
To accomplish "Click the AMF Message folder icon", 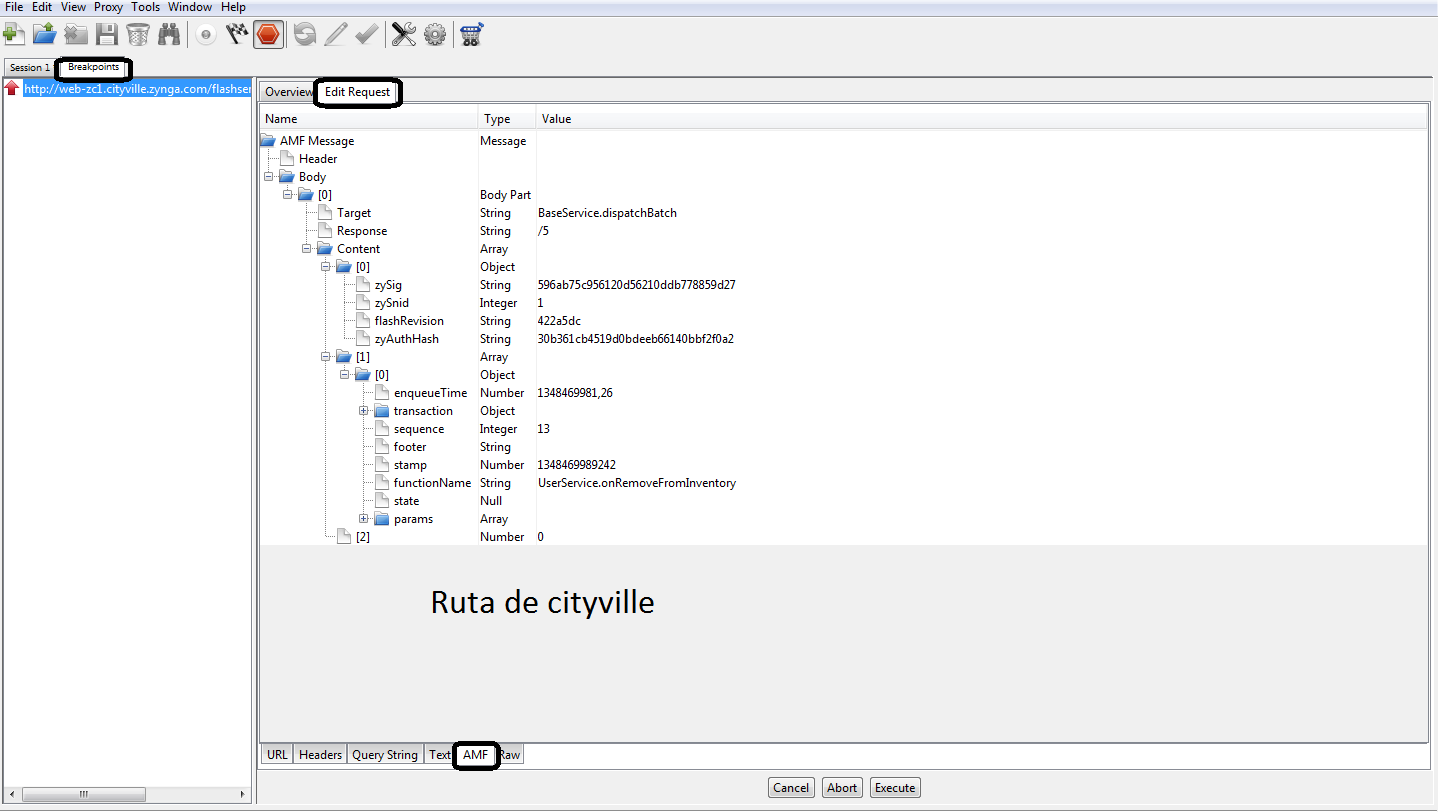I will [268, 141].
